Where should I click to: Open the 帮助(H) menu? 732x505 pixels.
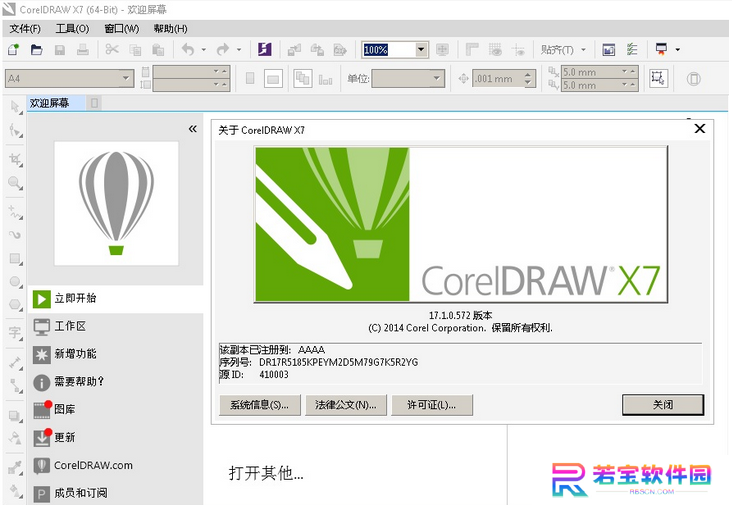click(170, 29)
